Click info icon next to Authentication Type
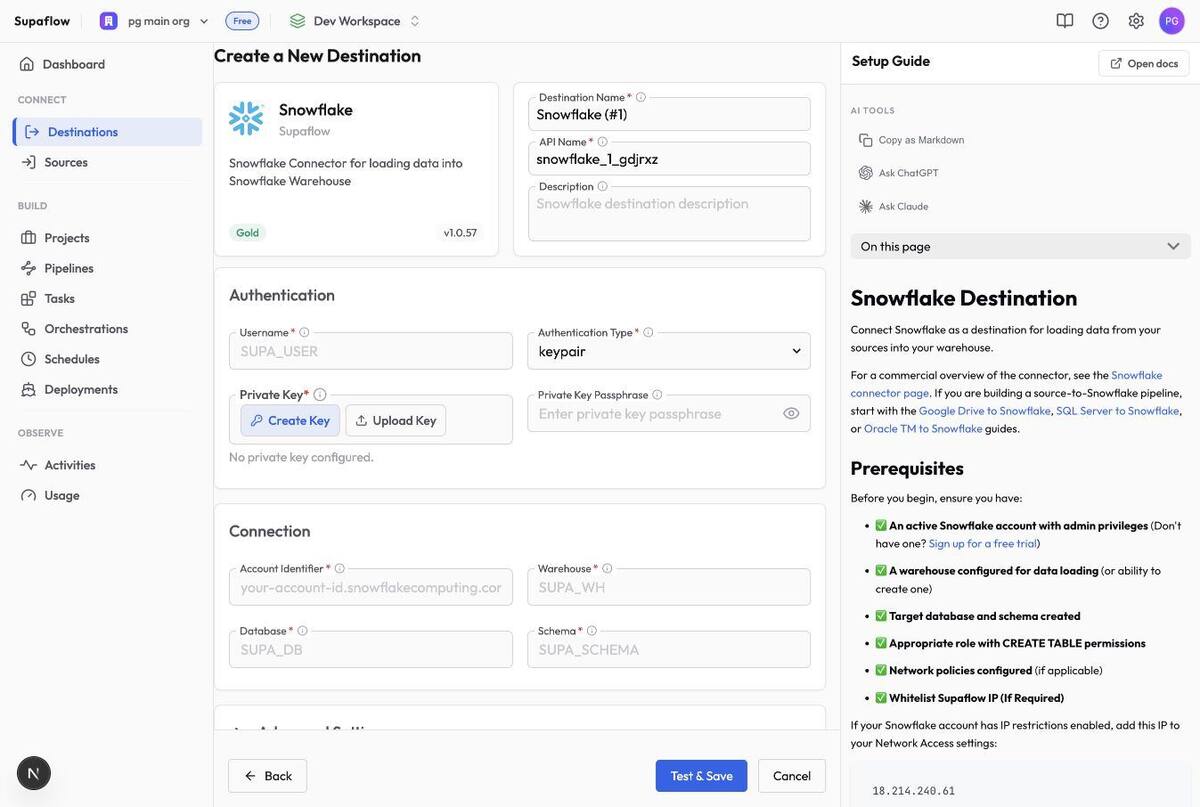1200x807 pixels. pos(648,332)
